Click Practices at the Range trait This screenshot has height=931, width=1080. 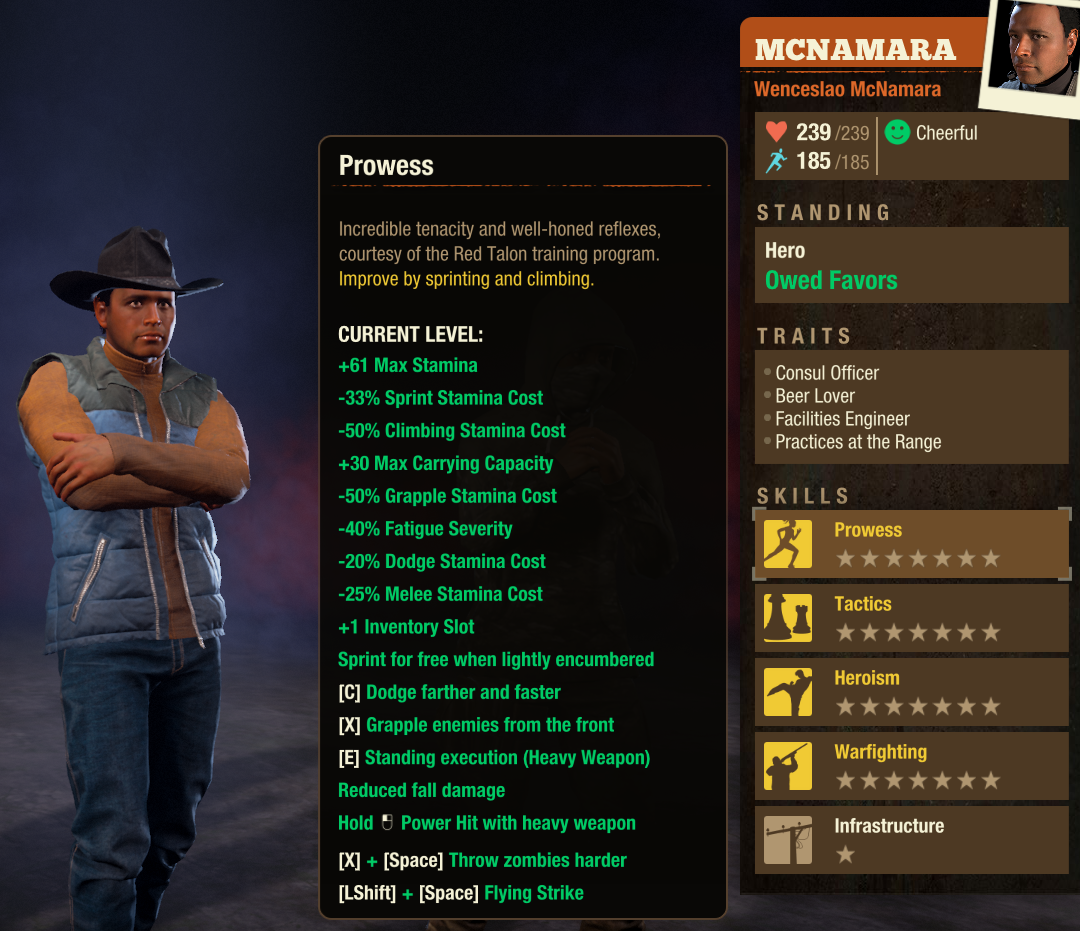point(858,442)
